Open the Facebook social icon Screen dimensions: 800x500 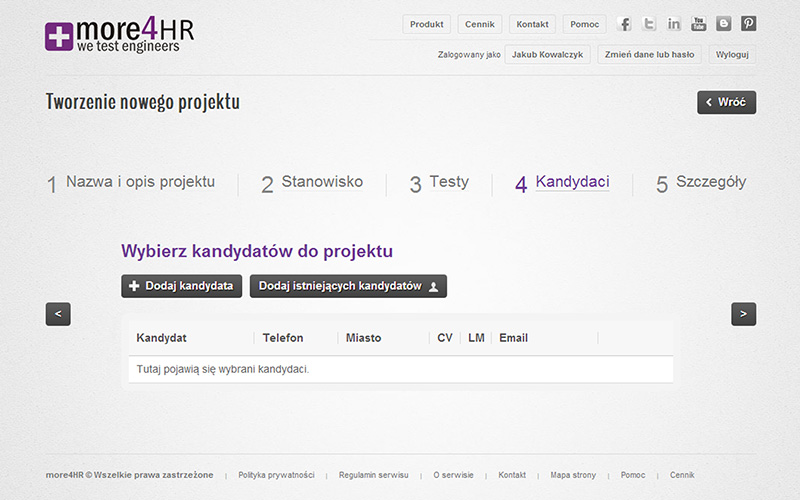(623, 24)
